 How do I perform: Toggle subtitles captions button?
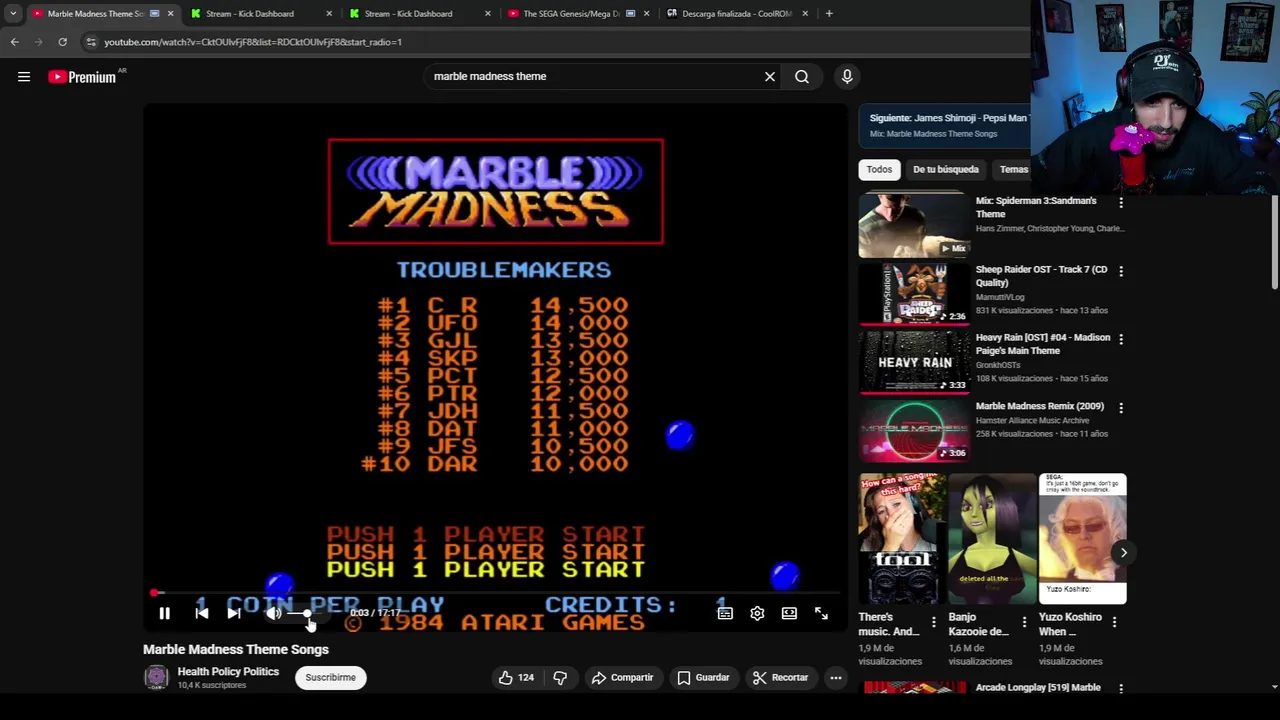725,613
